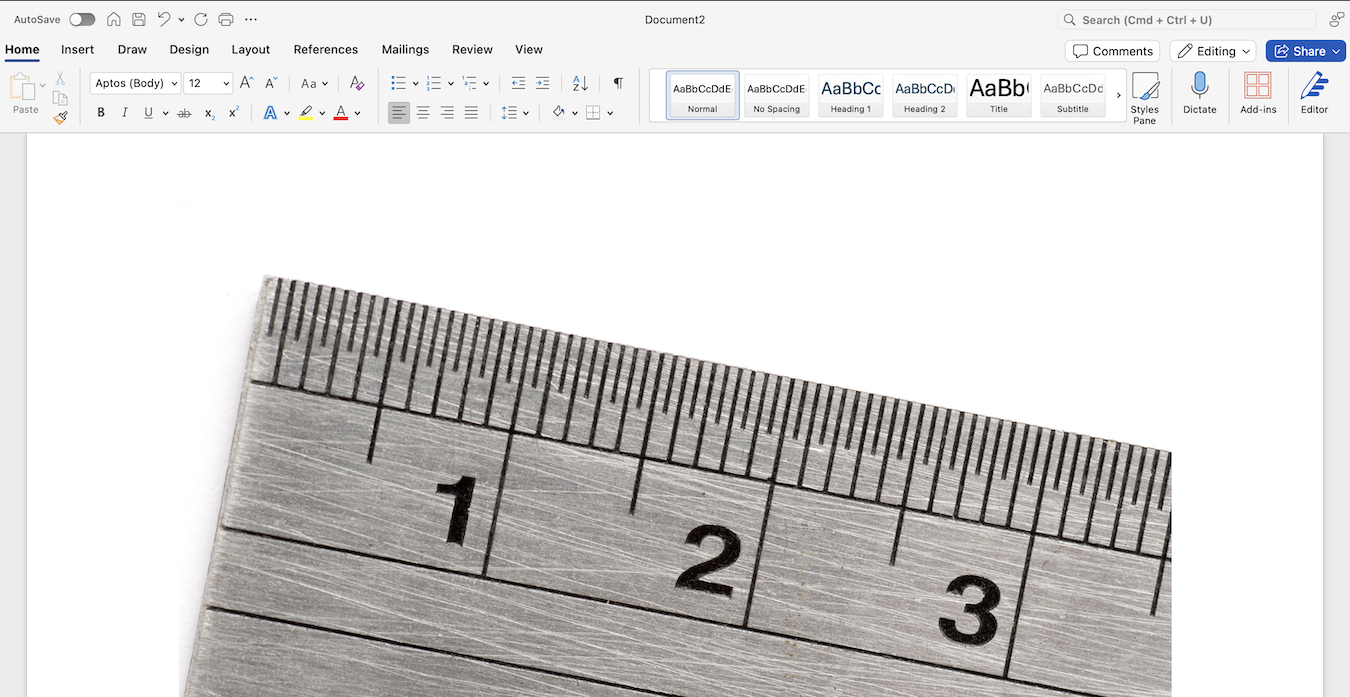Paste clipboard contents
Viewport: 1350px width, 697px height.
point(25,94)
